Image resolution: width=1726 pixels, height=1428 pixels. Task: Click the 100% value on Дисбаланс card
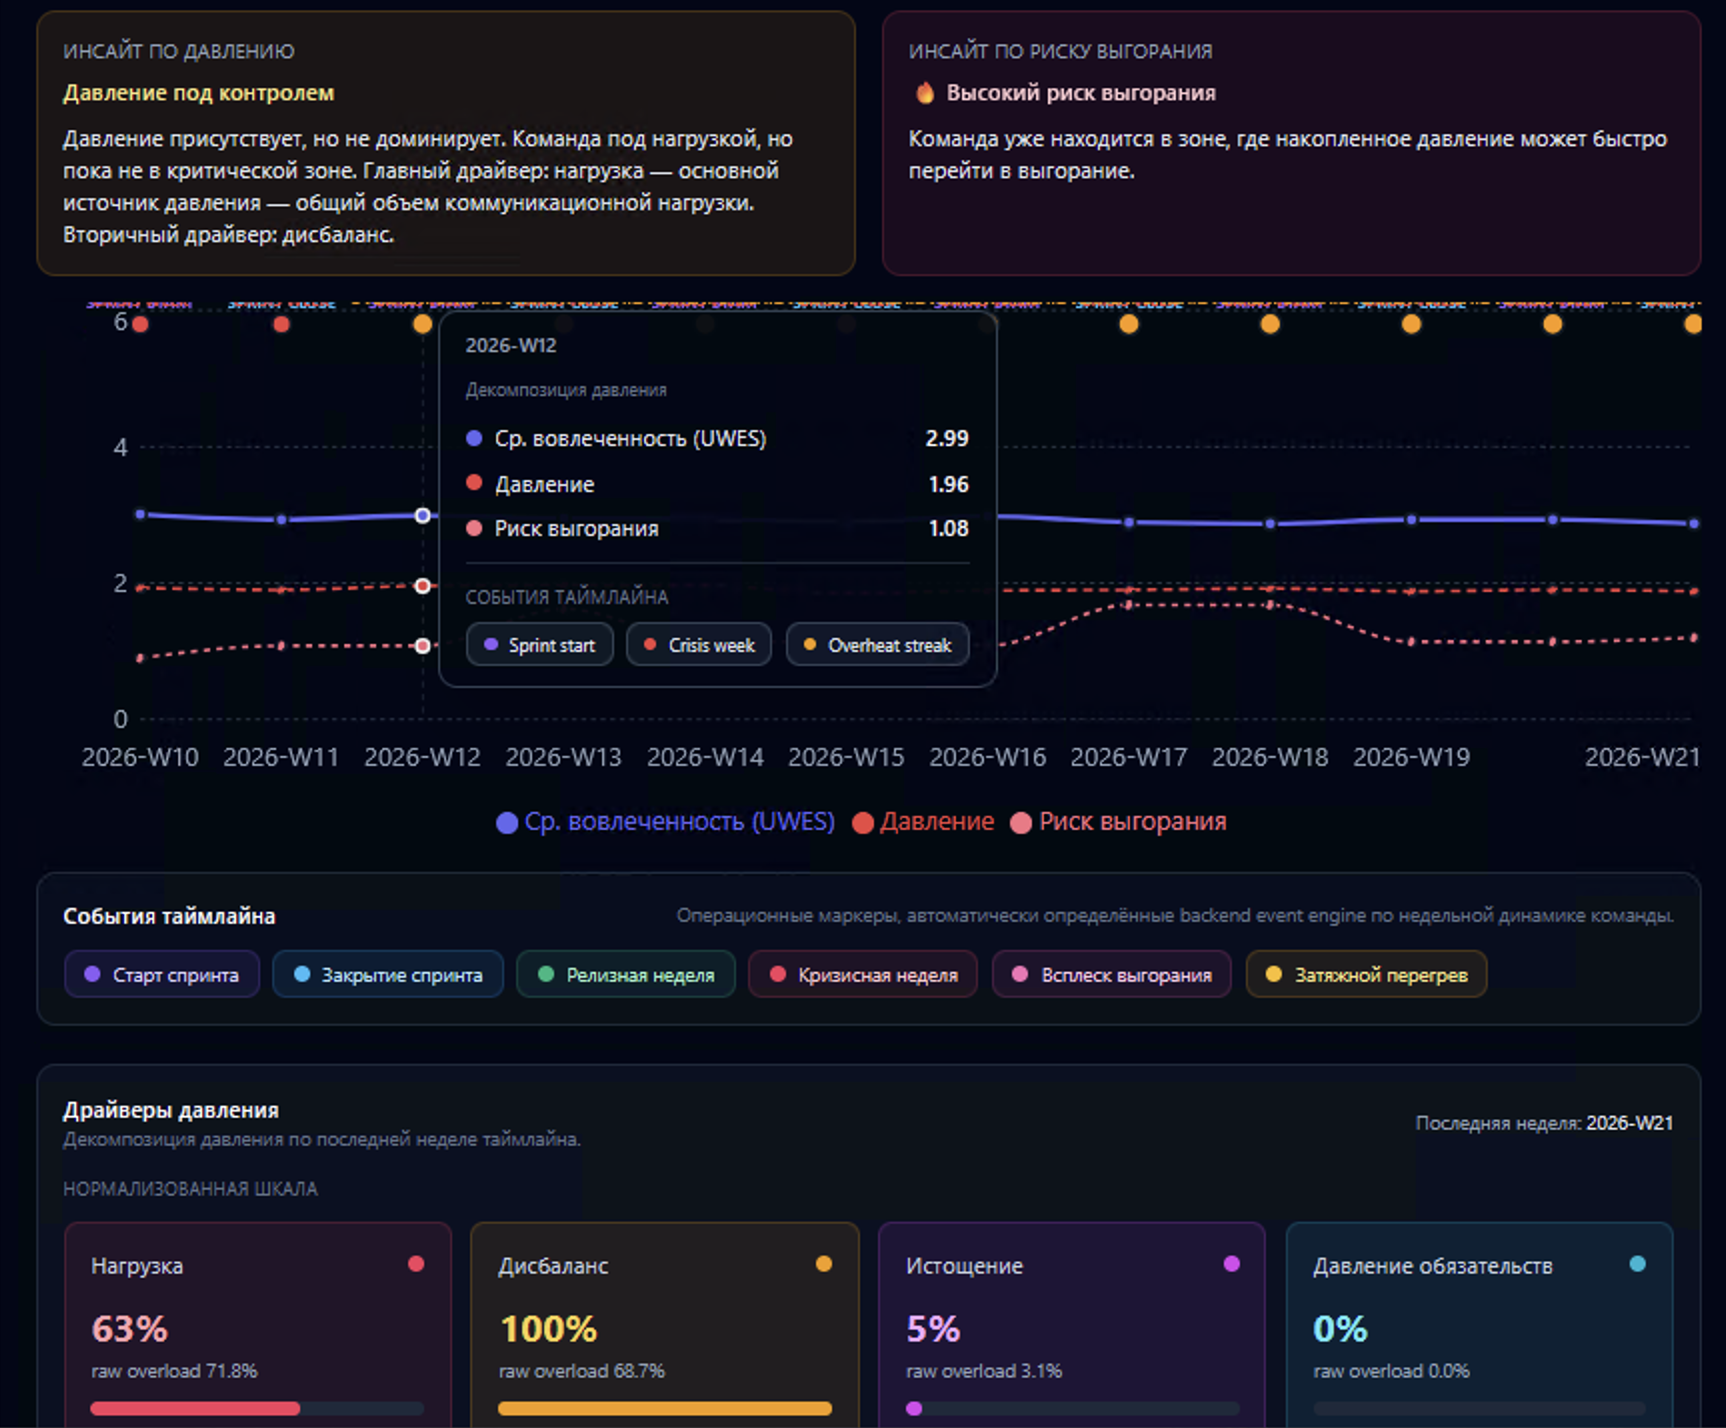point(548,1329)
